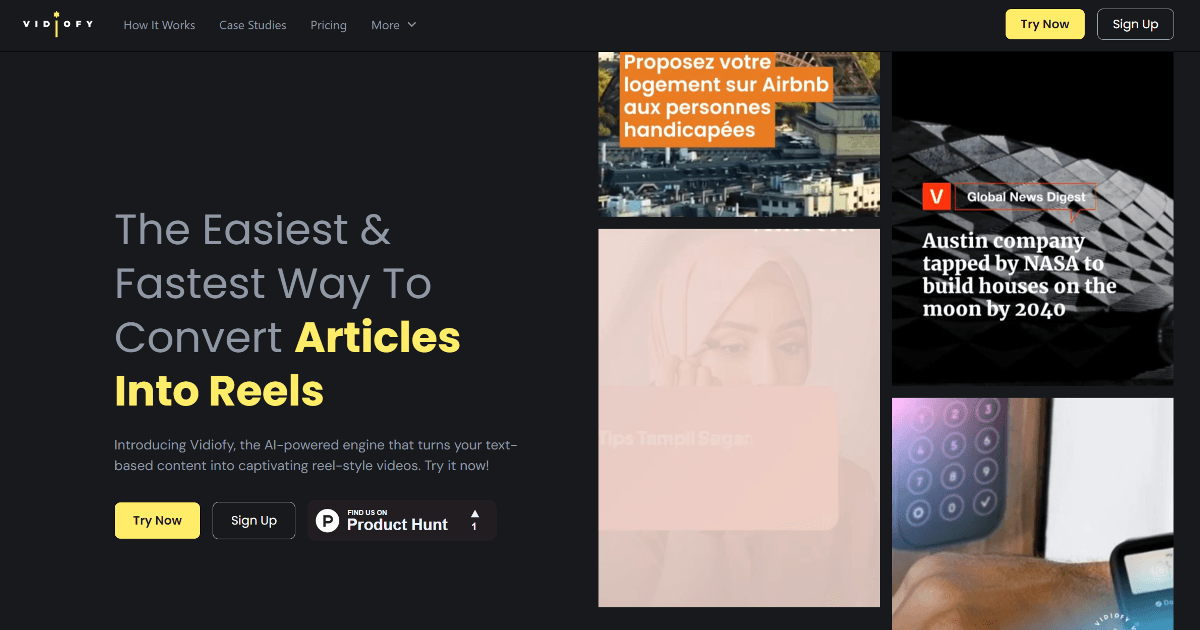This screenshot has height=630, width=1200.
Task: Click "Case Studies" in the navigation
Action: (x=252, y=24)
